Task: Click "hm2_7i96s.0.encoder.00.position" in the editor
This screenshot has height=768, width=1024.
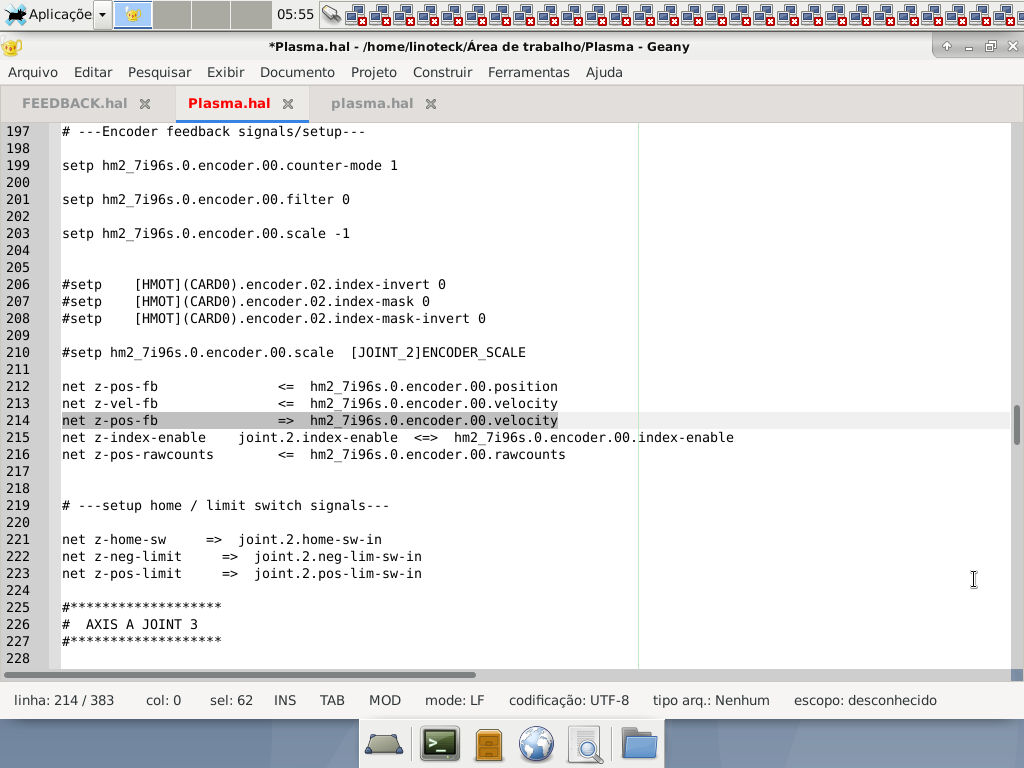Action: click(x=434, y=387)
